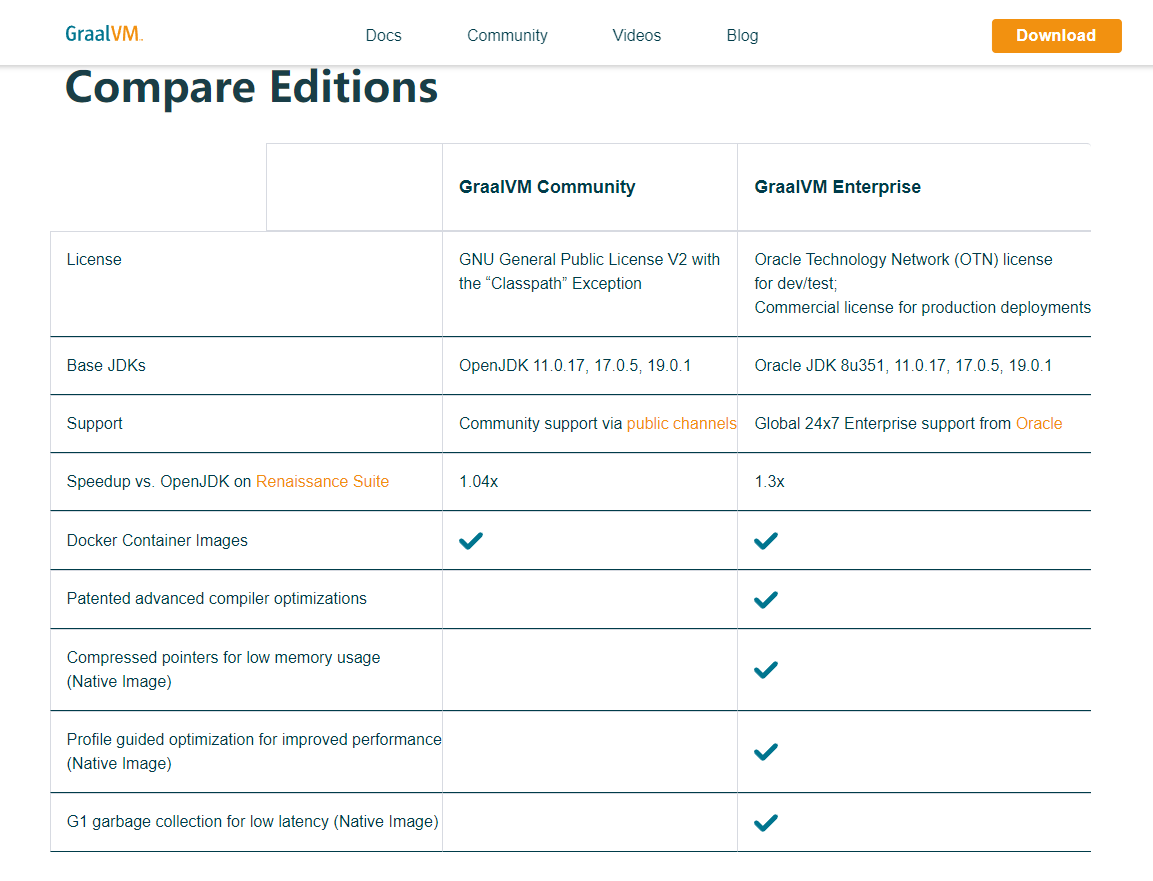Click Patented advanced compiler optimizations label

point(216,599)
